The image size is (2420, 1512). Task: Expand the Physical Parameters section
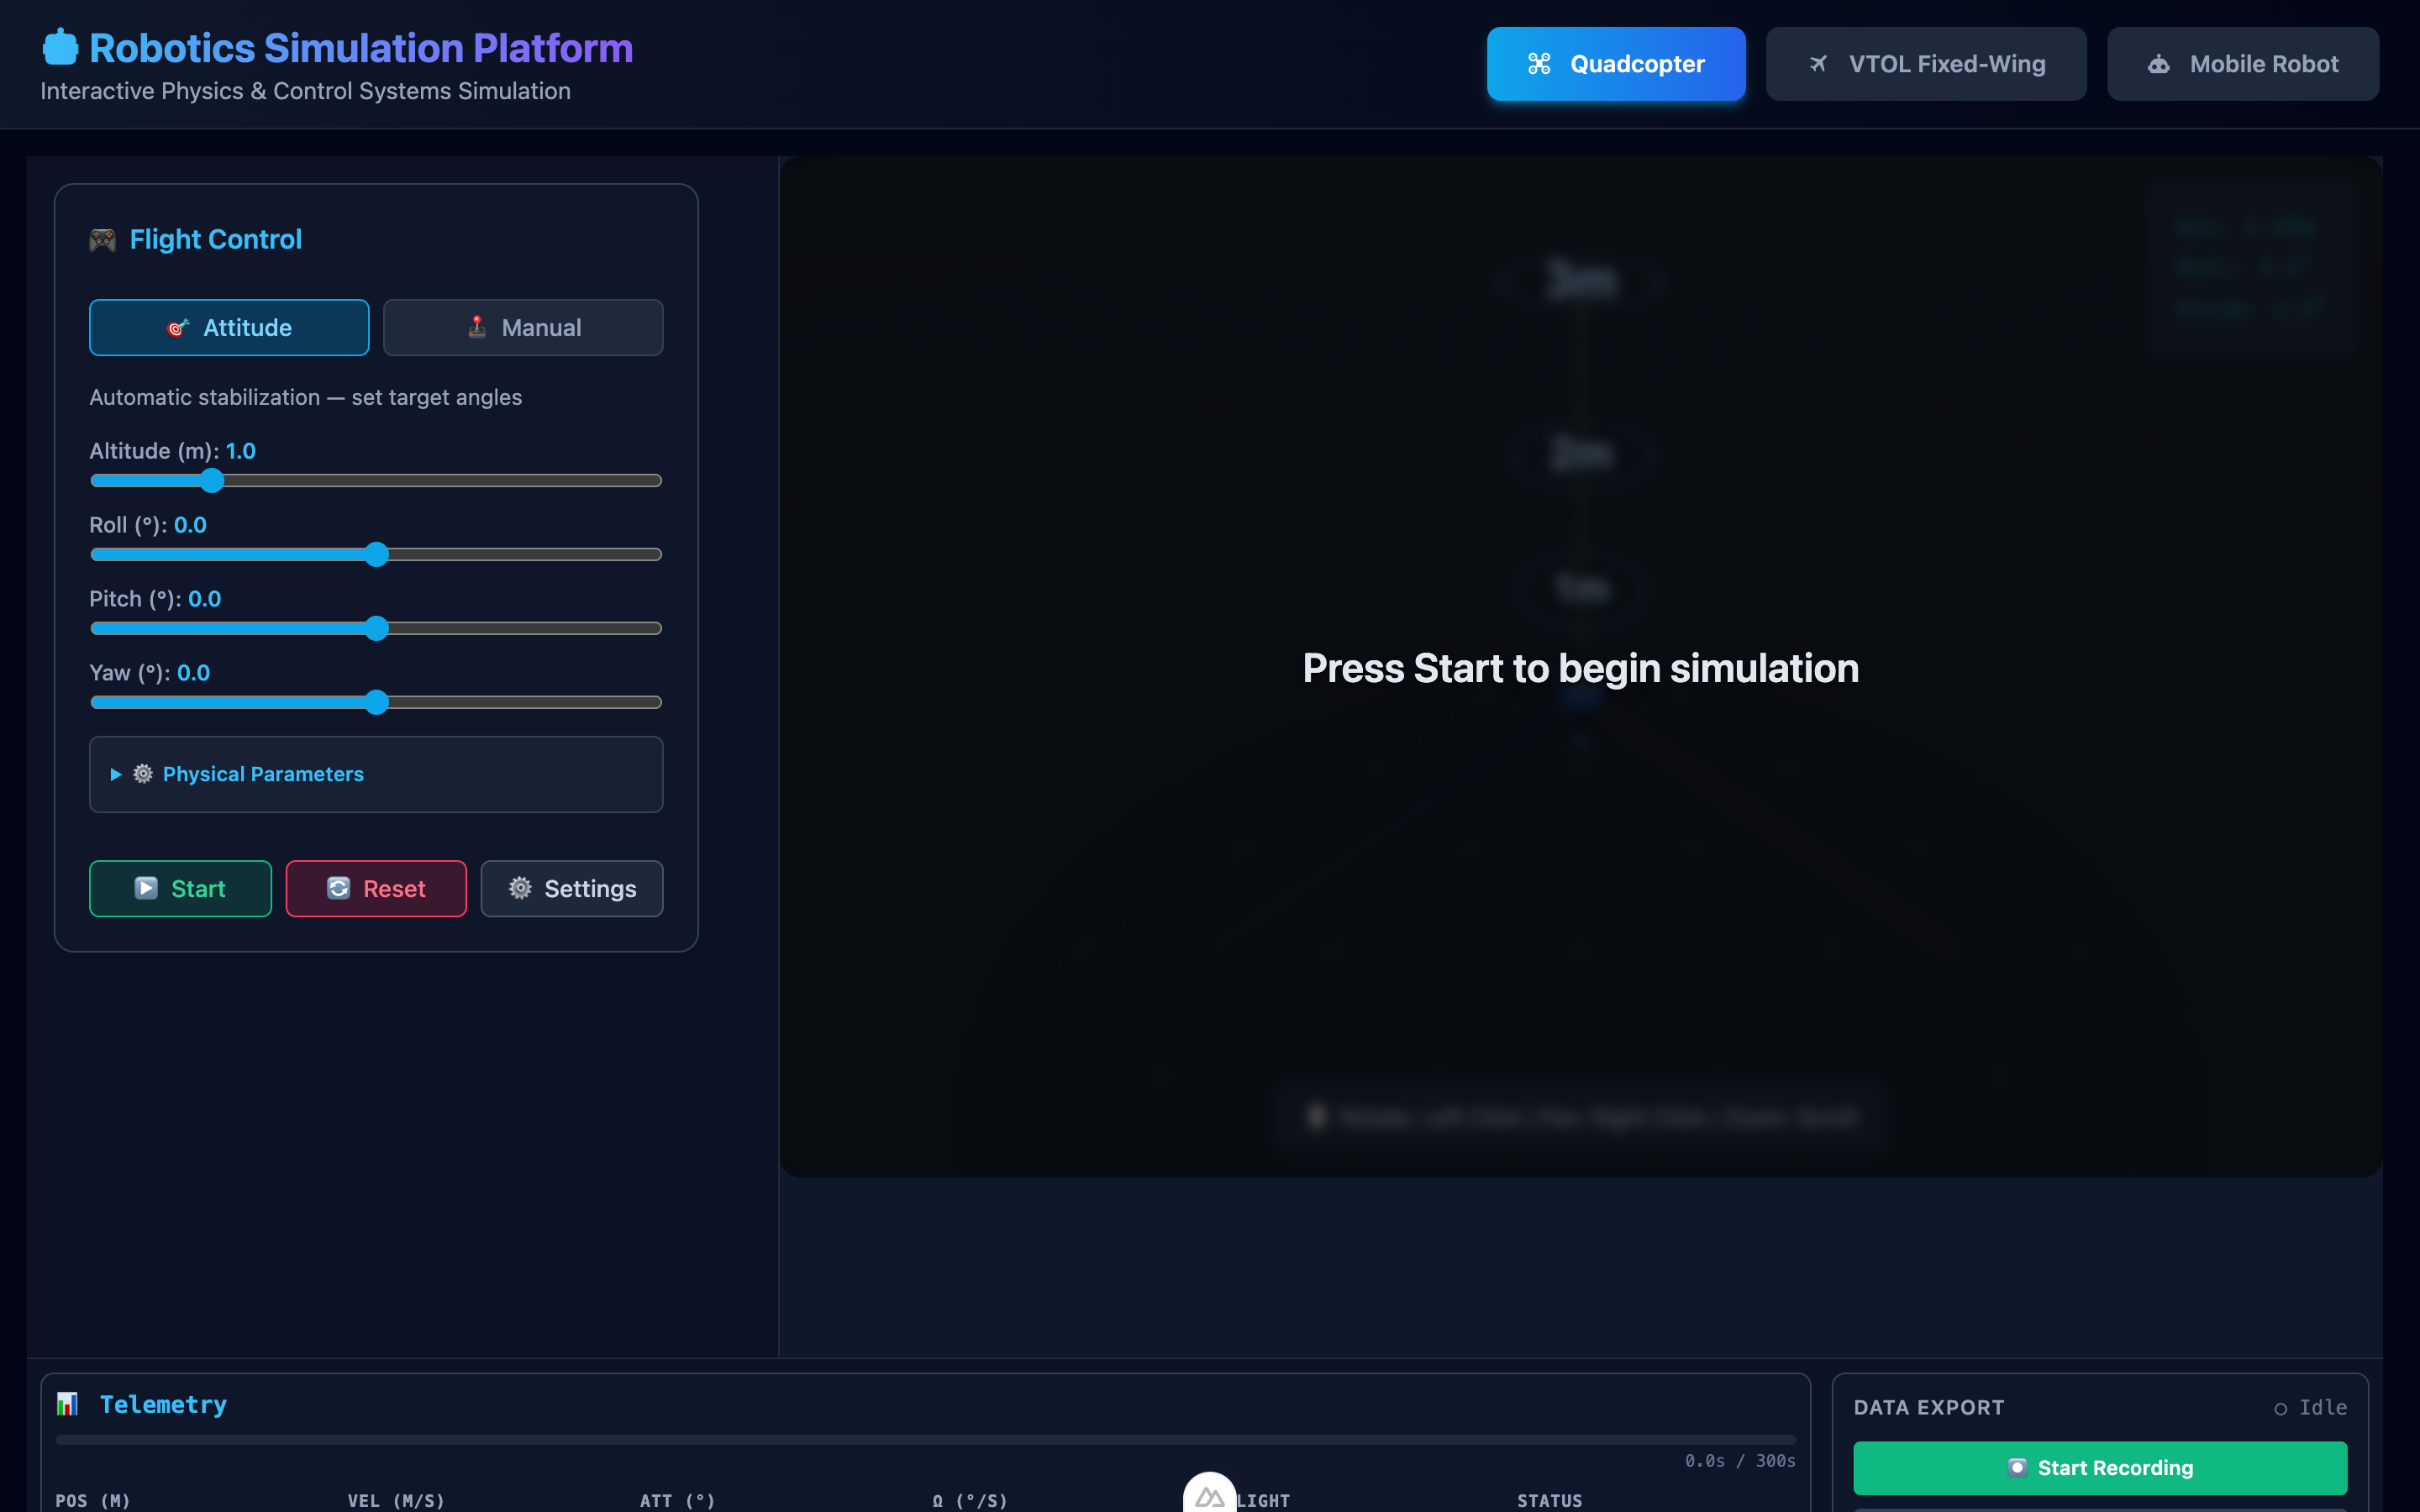(376, 774)
